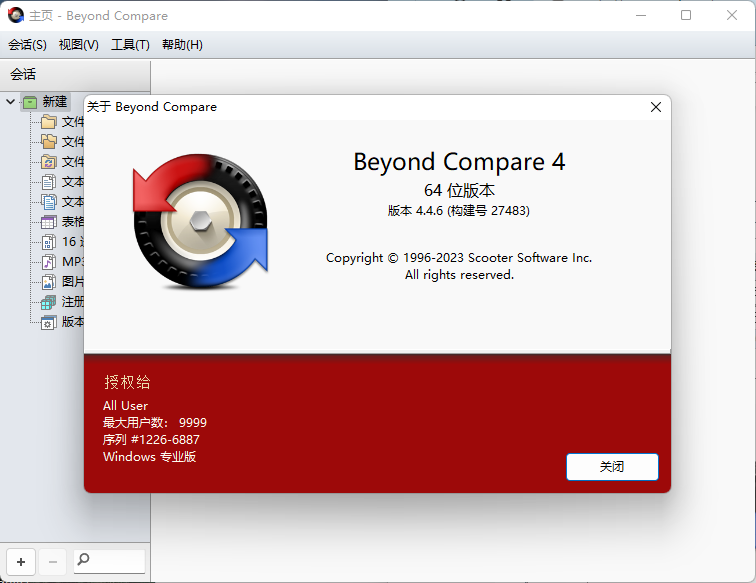
Task: Open the 工具(T) menu
Action: click(x=130, y=45)
